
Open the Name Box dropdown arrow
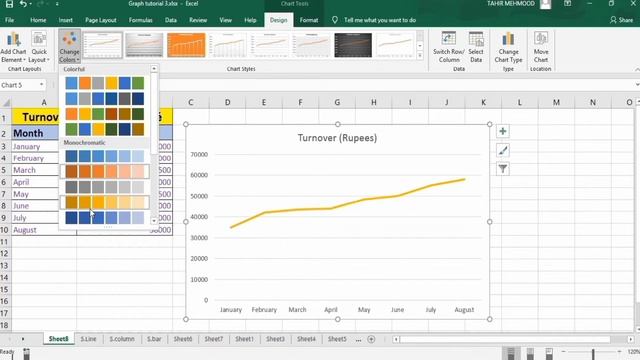(42, 85)
